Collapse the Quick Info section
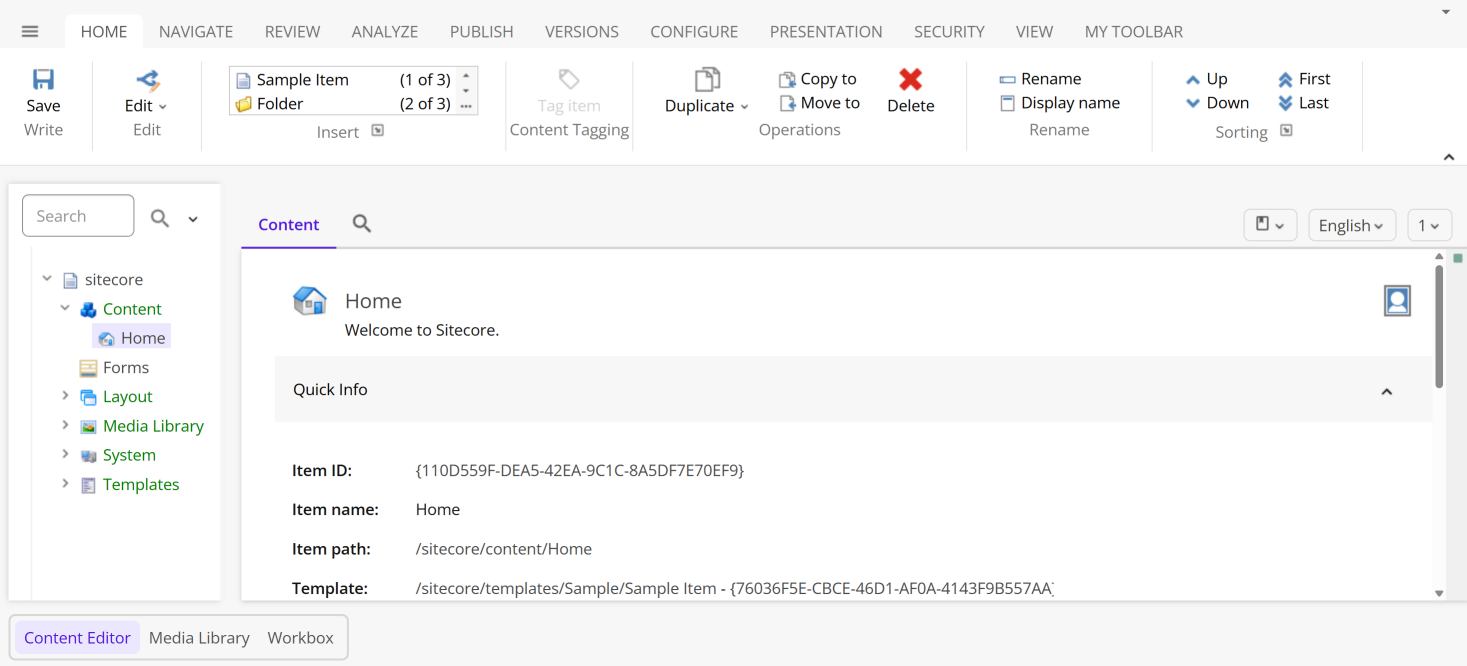This screenshot has height=666, width=1467. point(1387,391)
